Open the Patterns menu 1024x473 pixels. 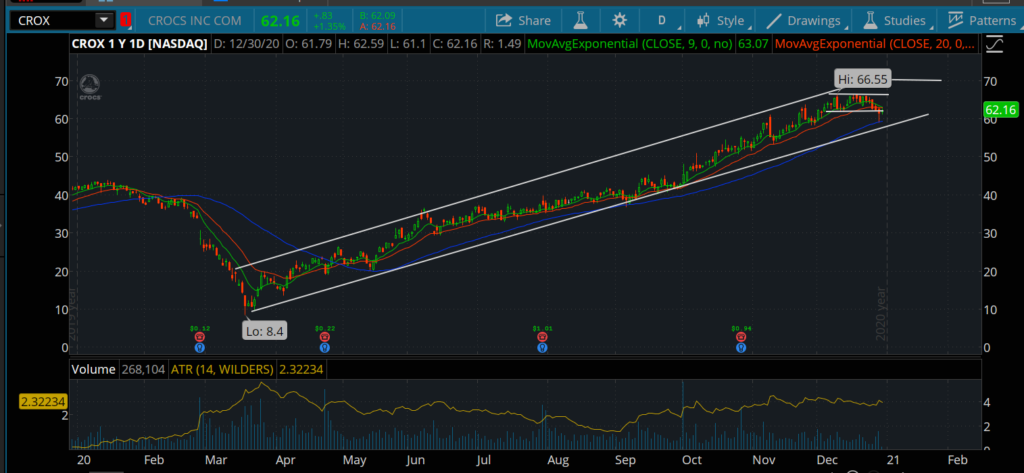(x=982, y=21)
